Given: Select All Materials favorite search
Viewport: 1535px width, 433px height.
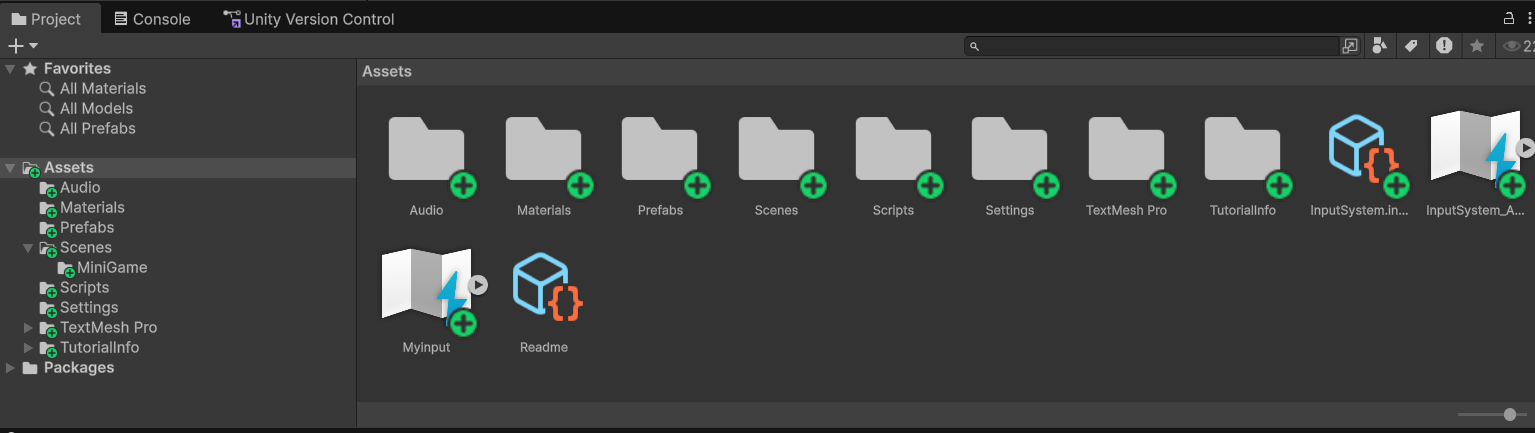Looking at the screenshot, I should tap(102, 89).
